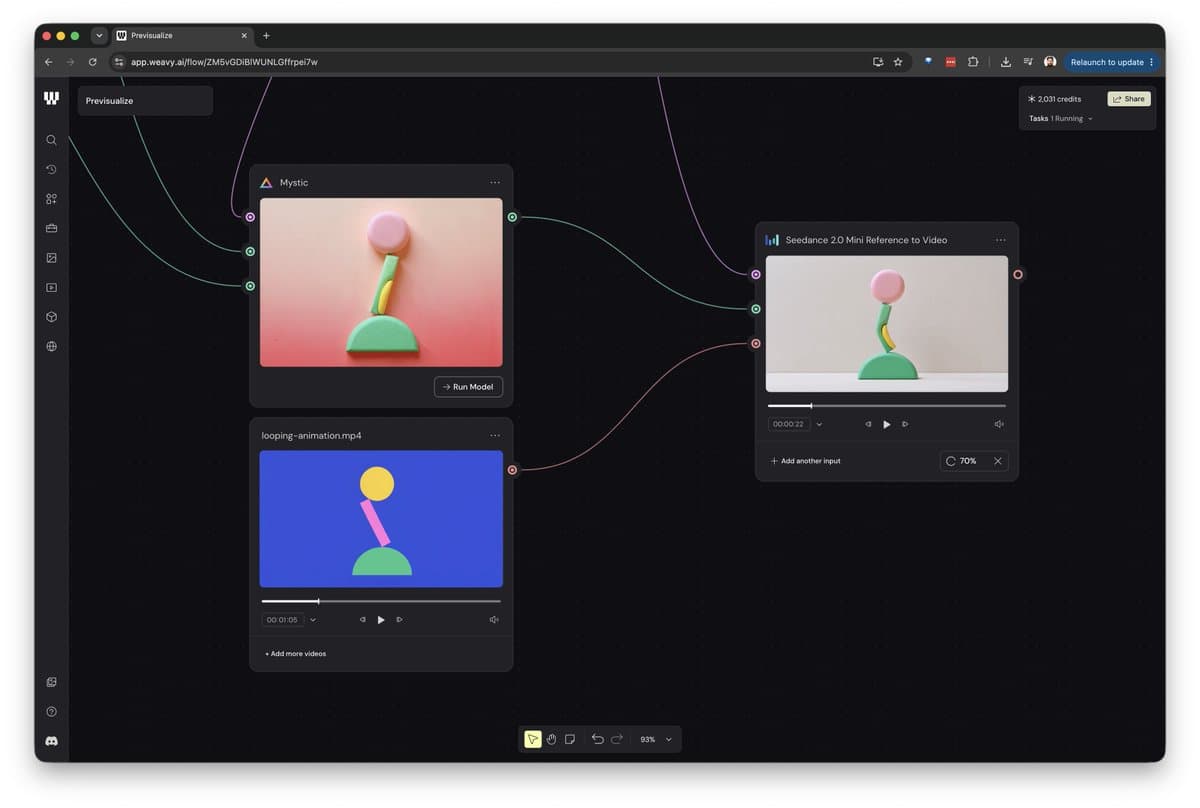Click the purple input port on Mystic node
The height and width of the screenshot is (808, 1200).
point(250,217)
